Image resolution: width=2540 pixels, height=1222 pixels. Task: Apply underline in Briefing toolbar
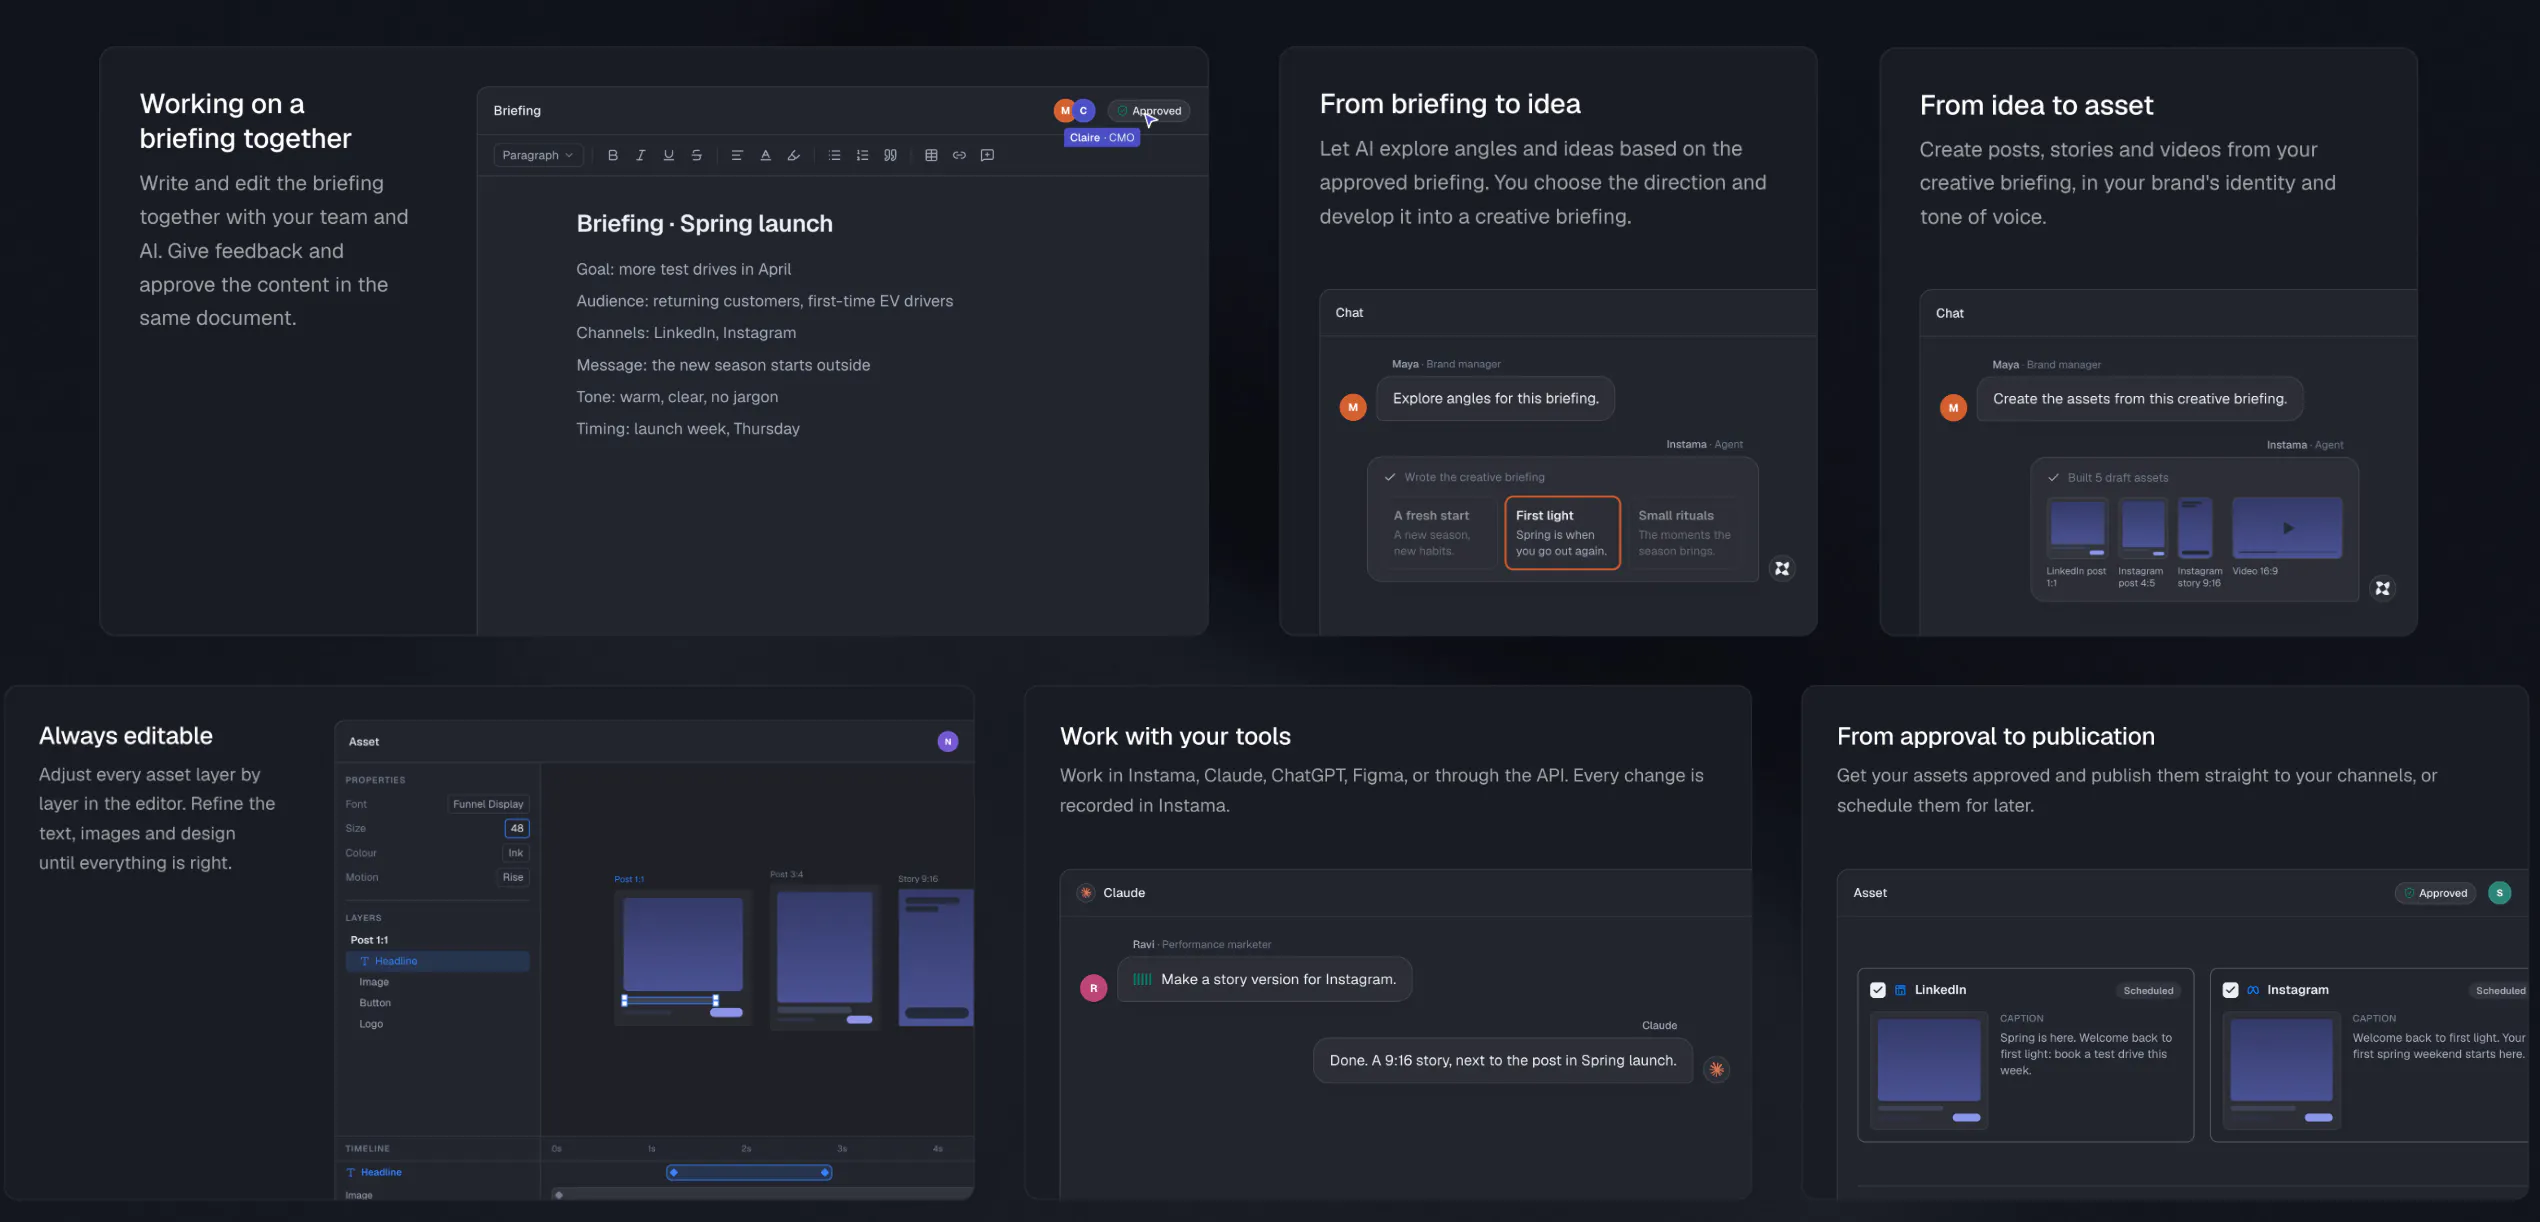click(x=669, y=155)
